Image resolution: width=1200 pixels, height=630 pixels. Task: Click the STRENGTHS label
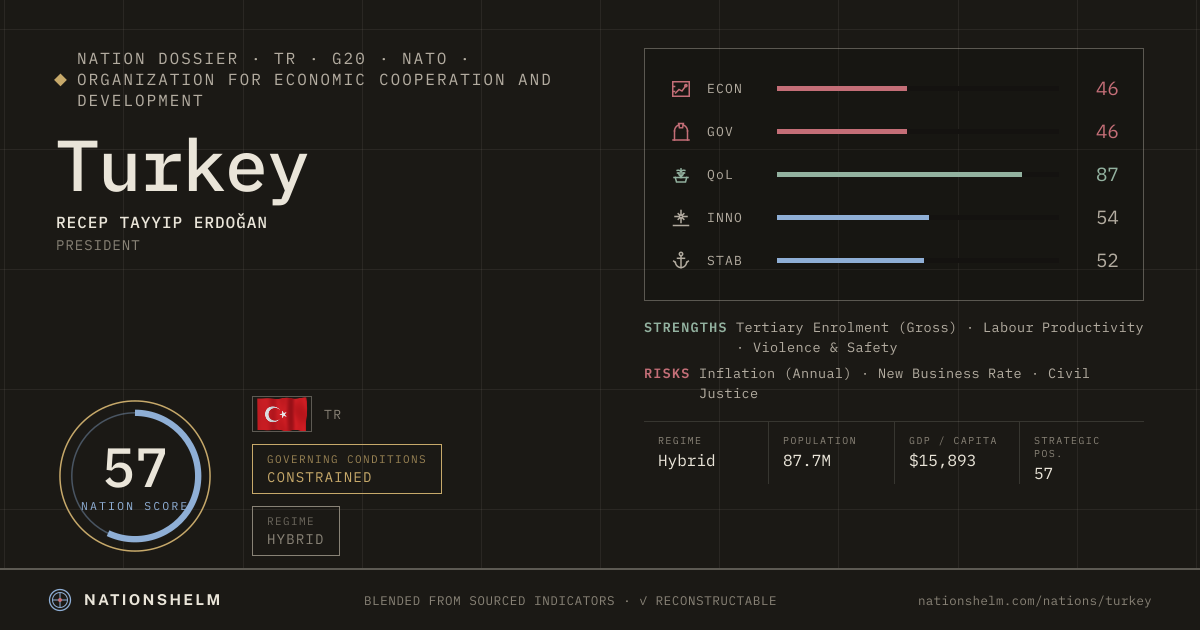(686, 328)
